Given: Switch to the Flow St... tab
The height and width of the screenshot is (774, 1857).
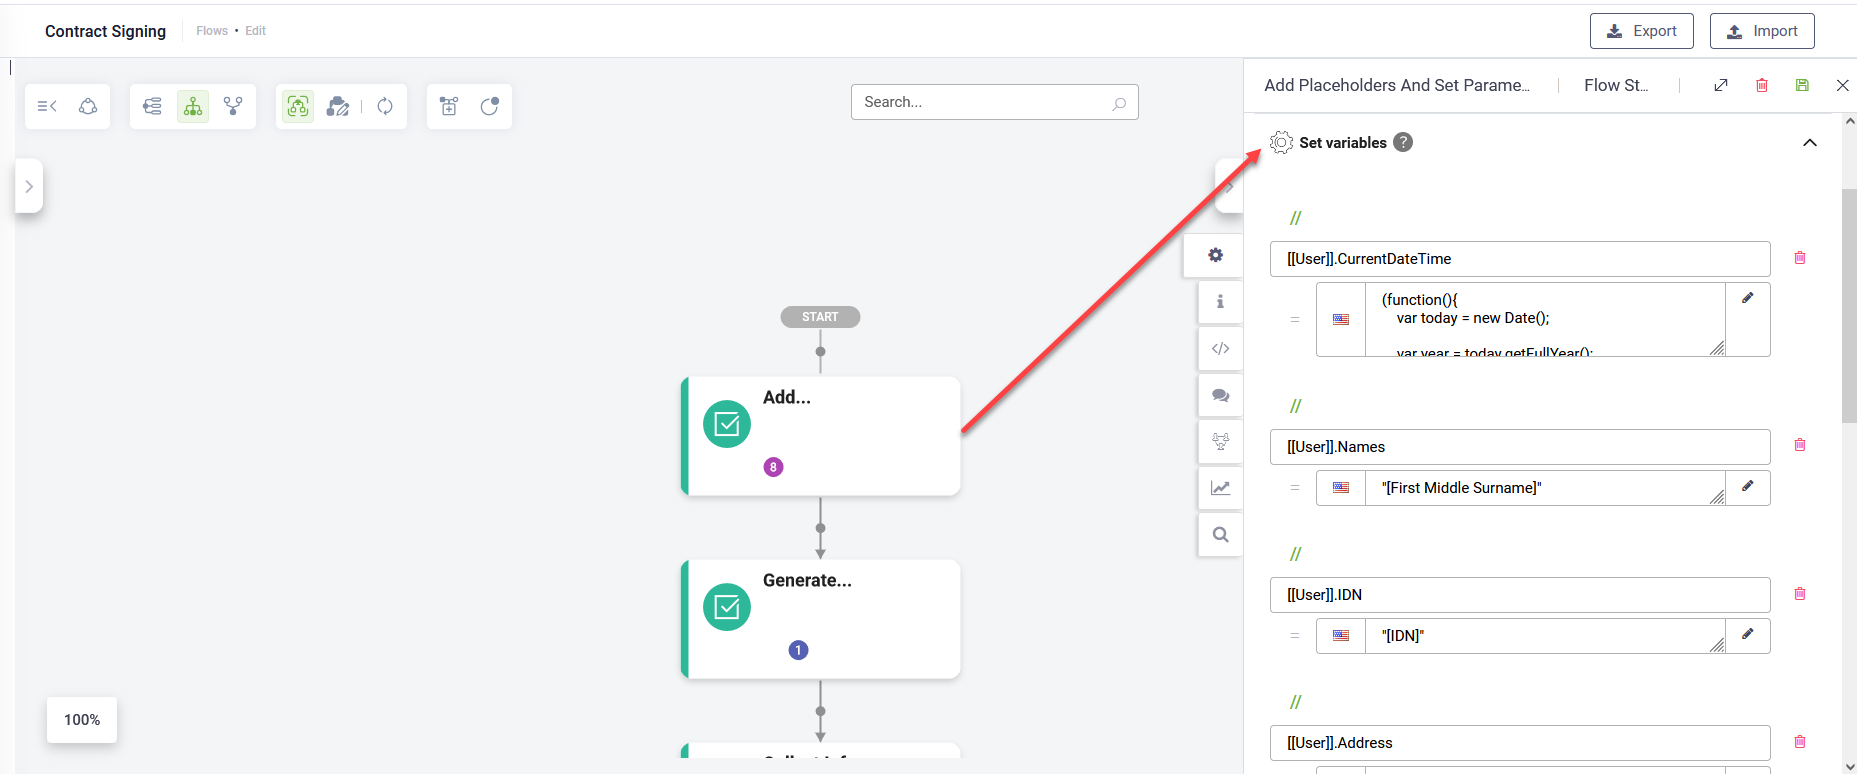Looking at the screenshot, I should point(1615,86).
